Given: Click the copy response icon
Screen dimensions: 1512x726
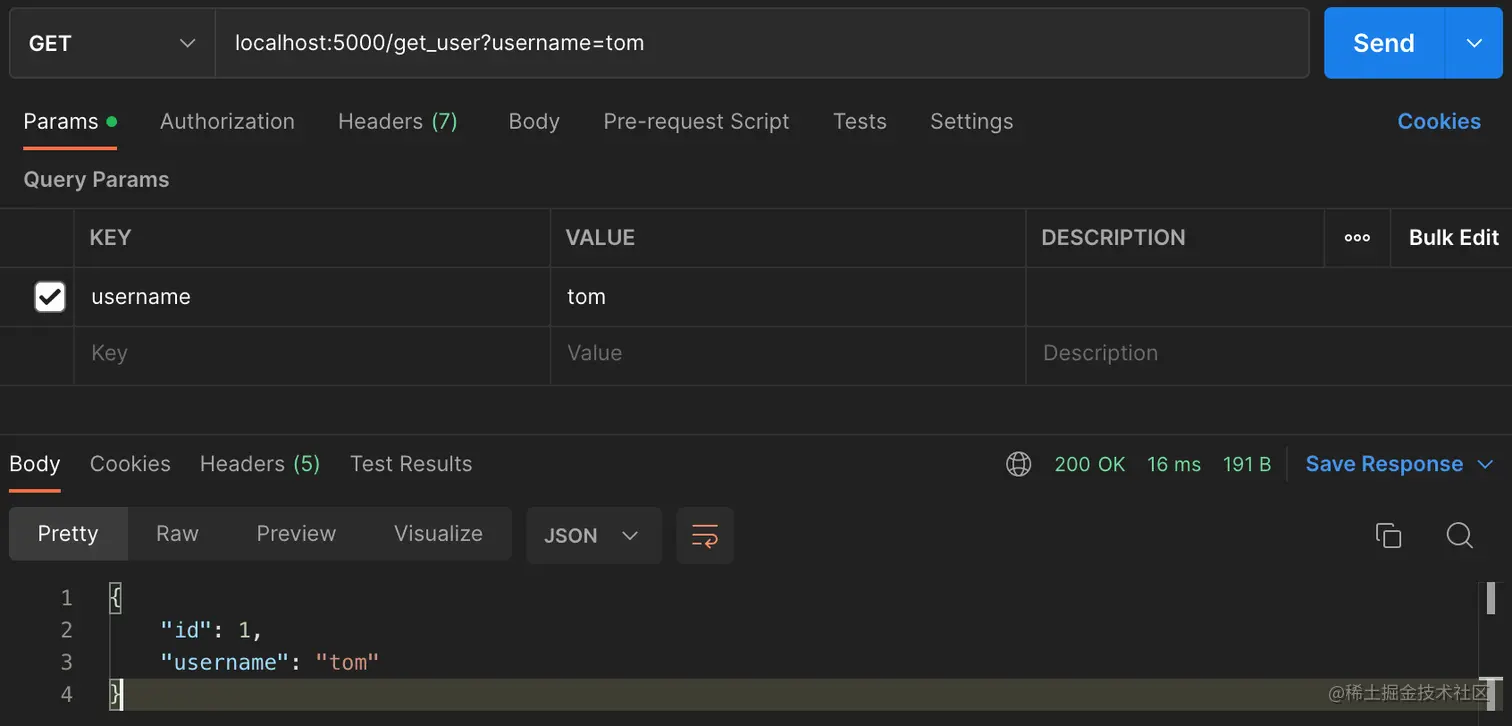Looking at the screenshot, I should (1388, 535).
